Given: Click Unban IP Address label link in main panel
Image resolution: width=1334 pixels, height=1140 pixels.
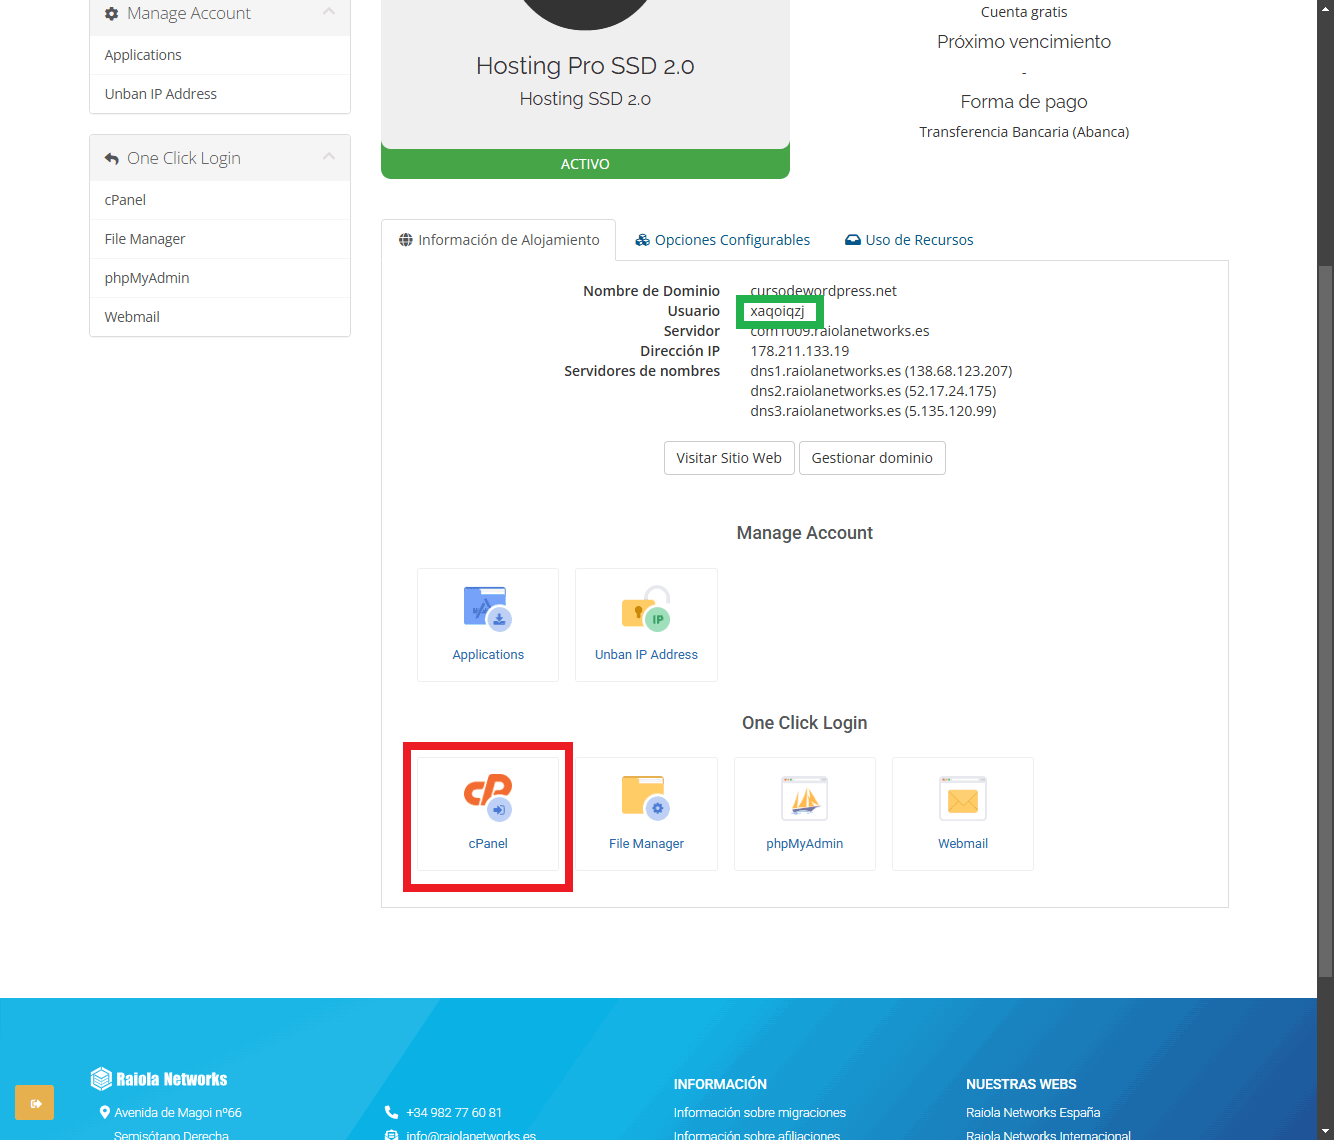Looking at the screenshot, I should (646, 655).
